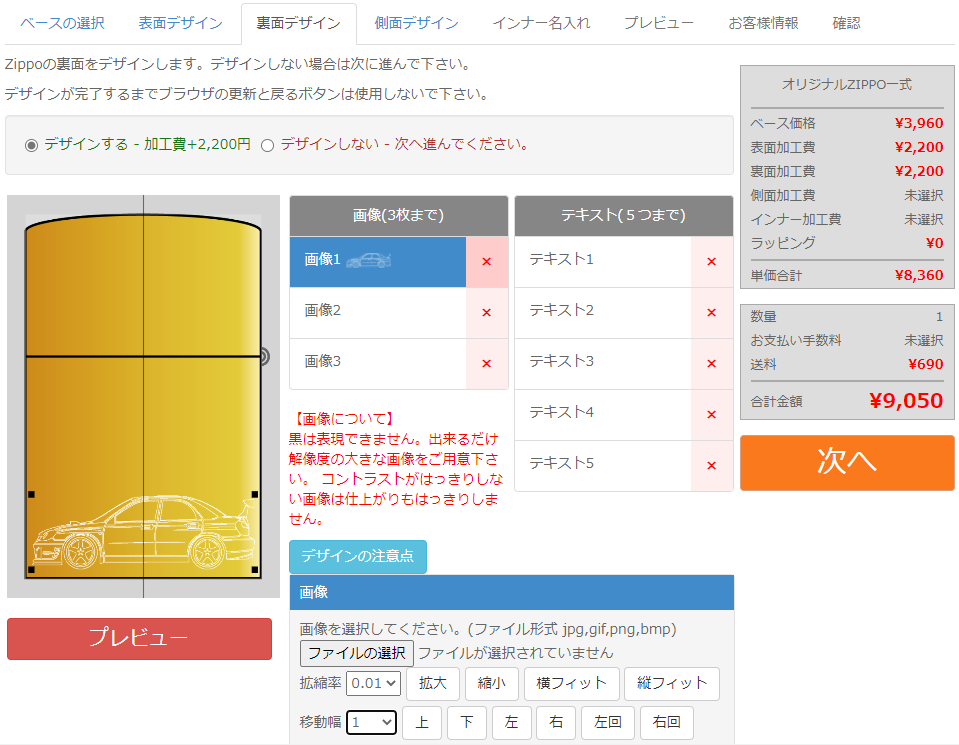The height and width of the screenshot is (745, 959).
Task: Open the 側面デザイン tab
Action: pos(416,23)
